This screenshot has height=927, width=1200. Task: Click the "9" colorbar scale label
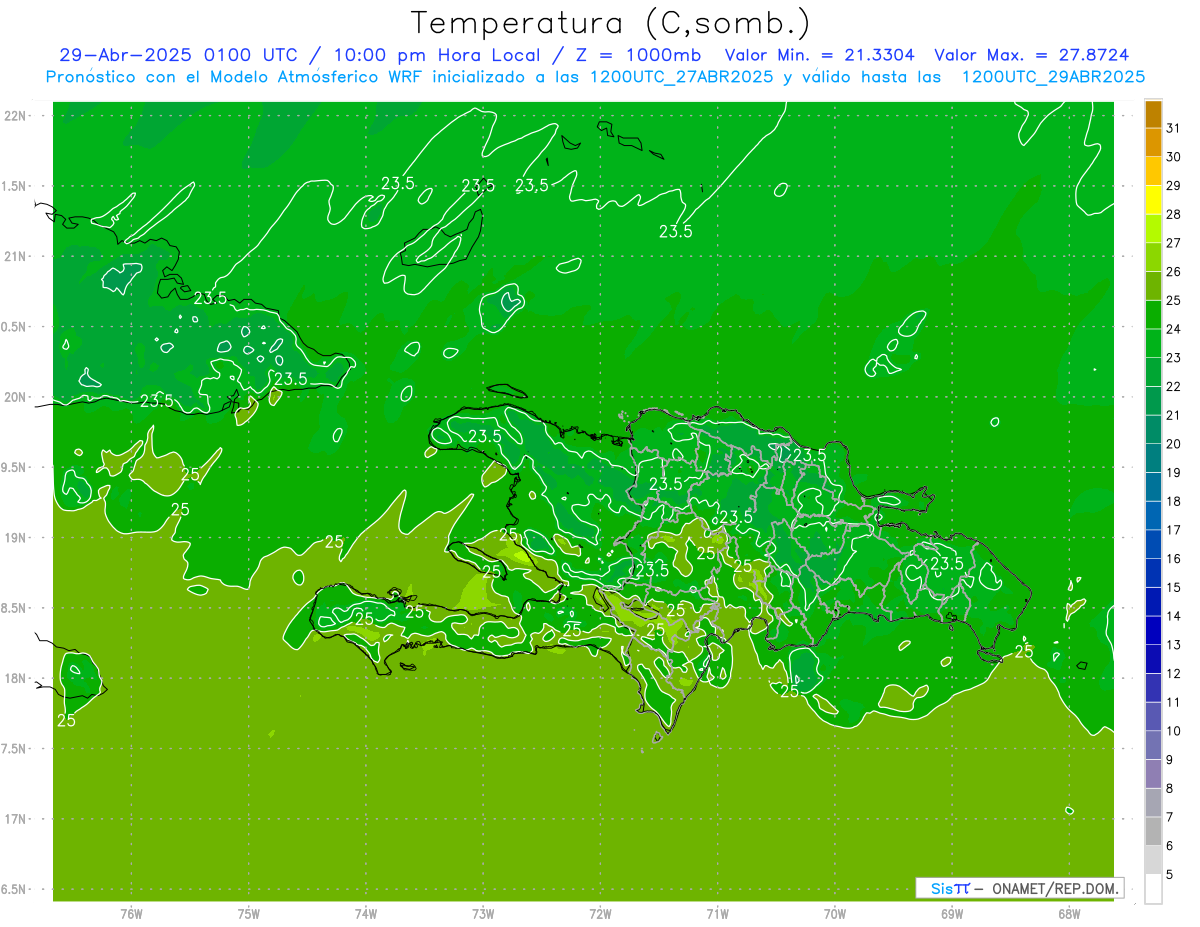coord(1170,760)
